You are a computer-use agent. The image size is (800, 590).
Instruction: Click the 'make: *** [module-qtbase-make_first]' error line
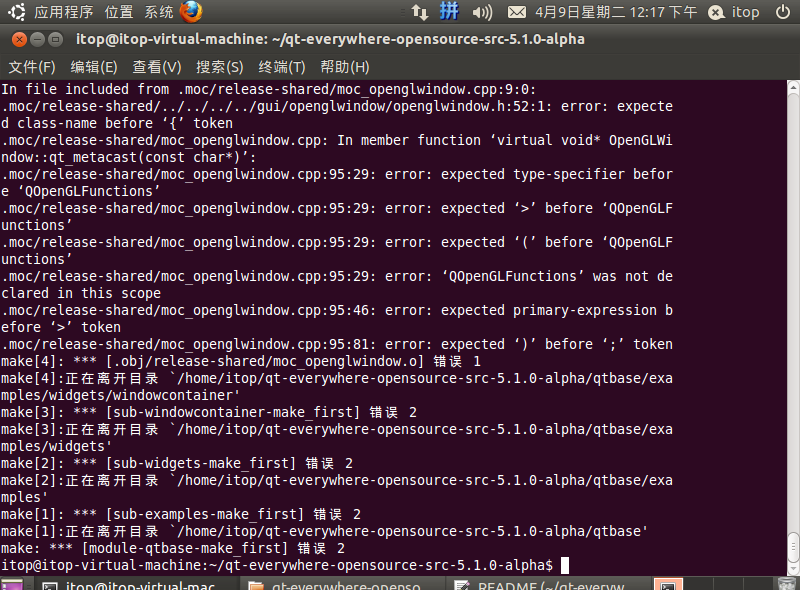click(x=173, y=548)
